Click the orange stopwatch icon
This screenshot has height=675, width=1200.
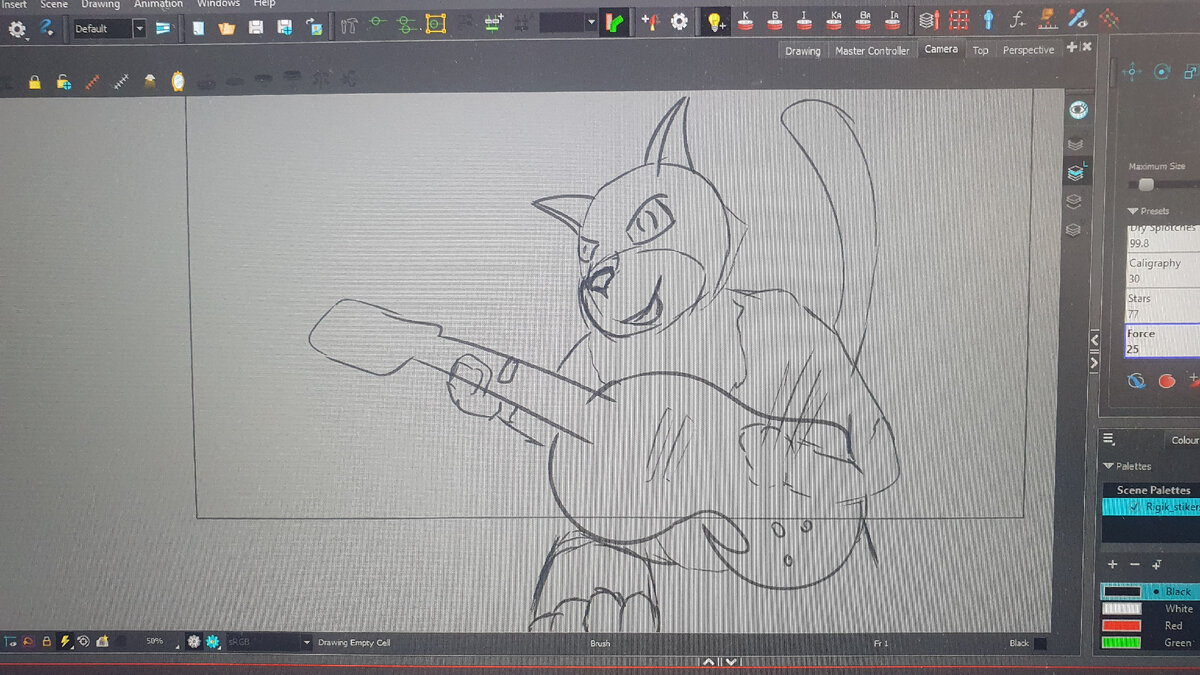(x=177, y=82)
